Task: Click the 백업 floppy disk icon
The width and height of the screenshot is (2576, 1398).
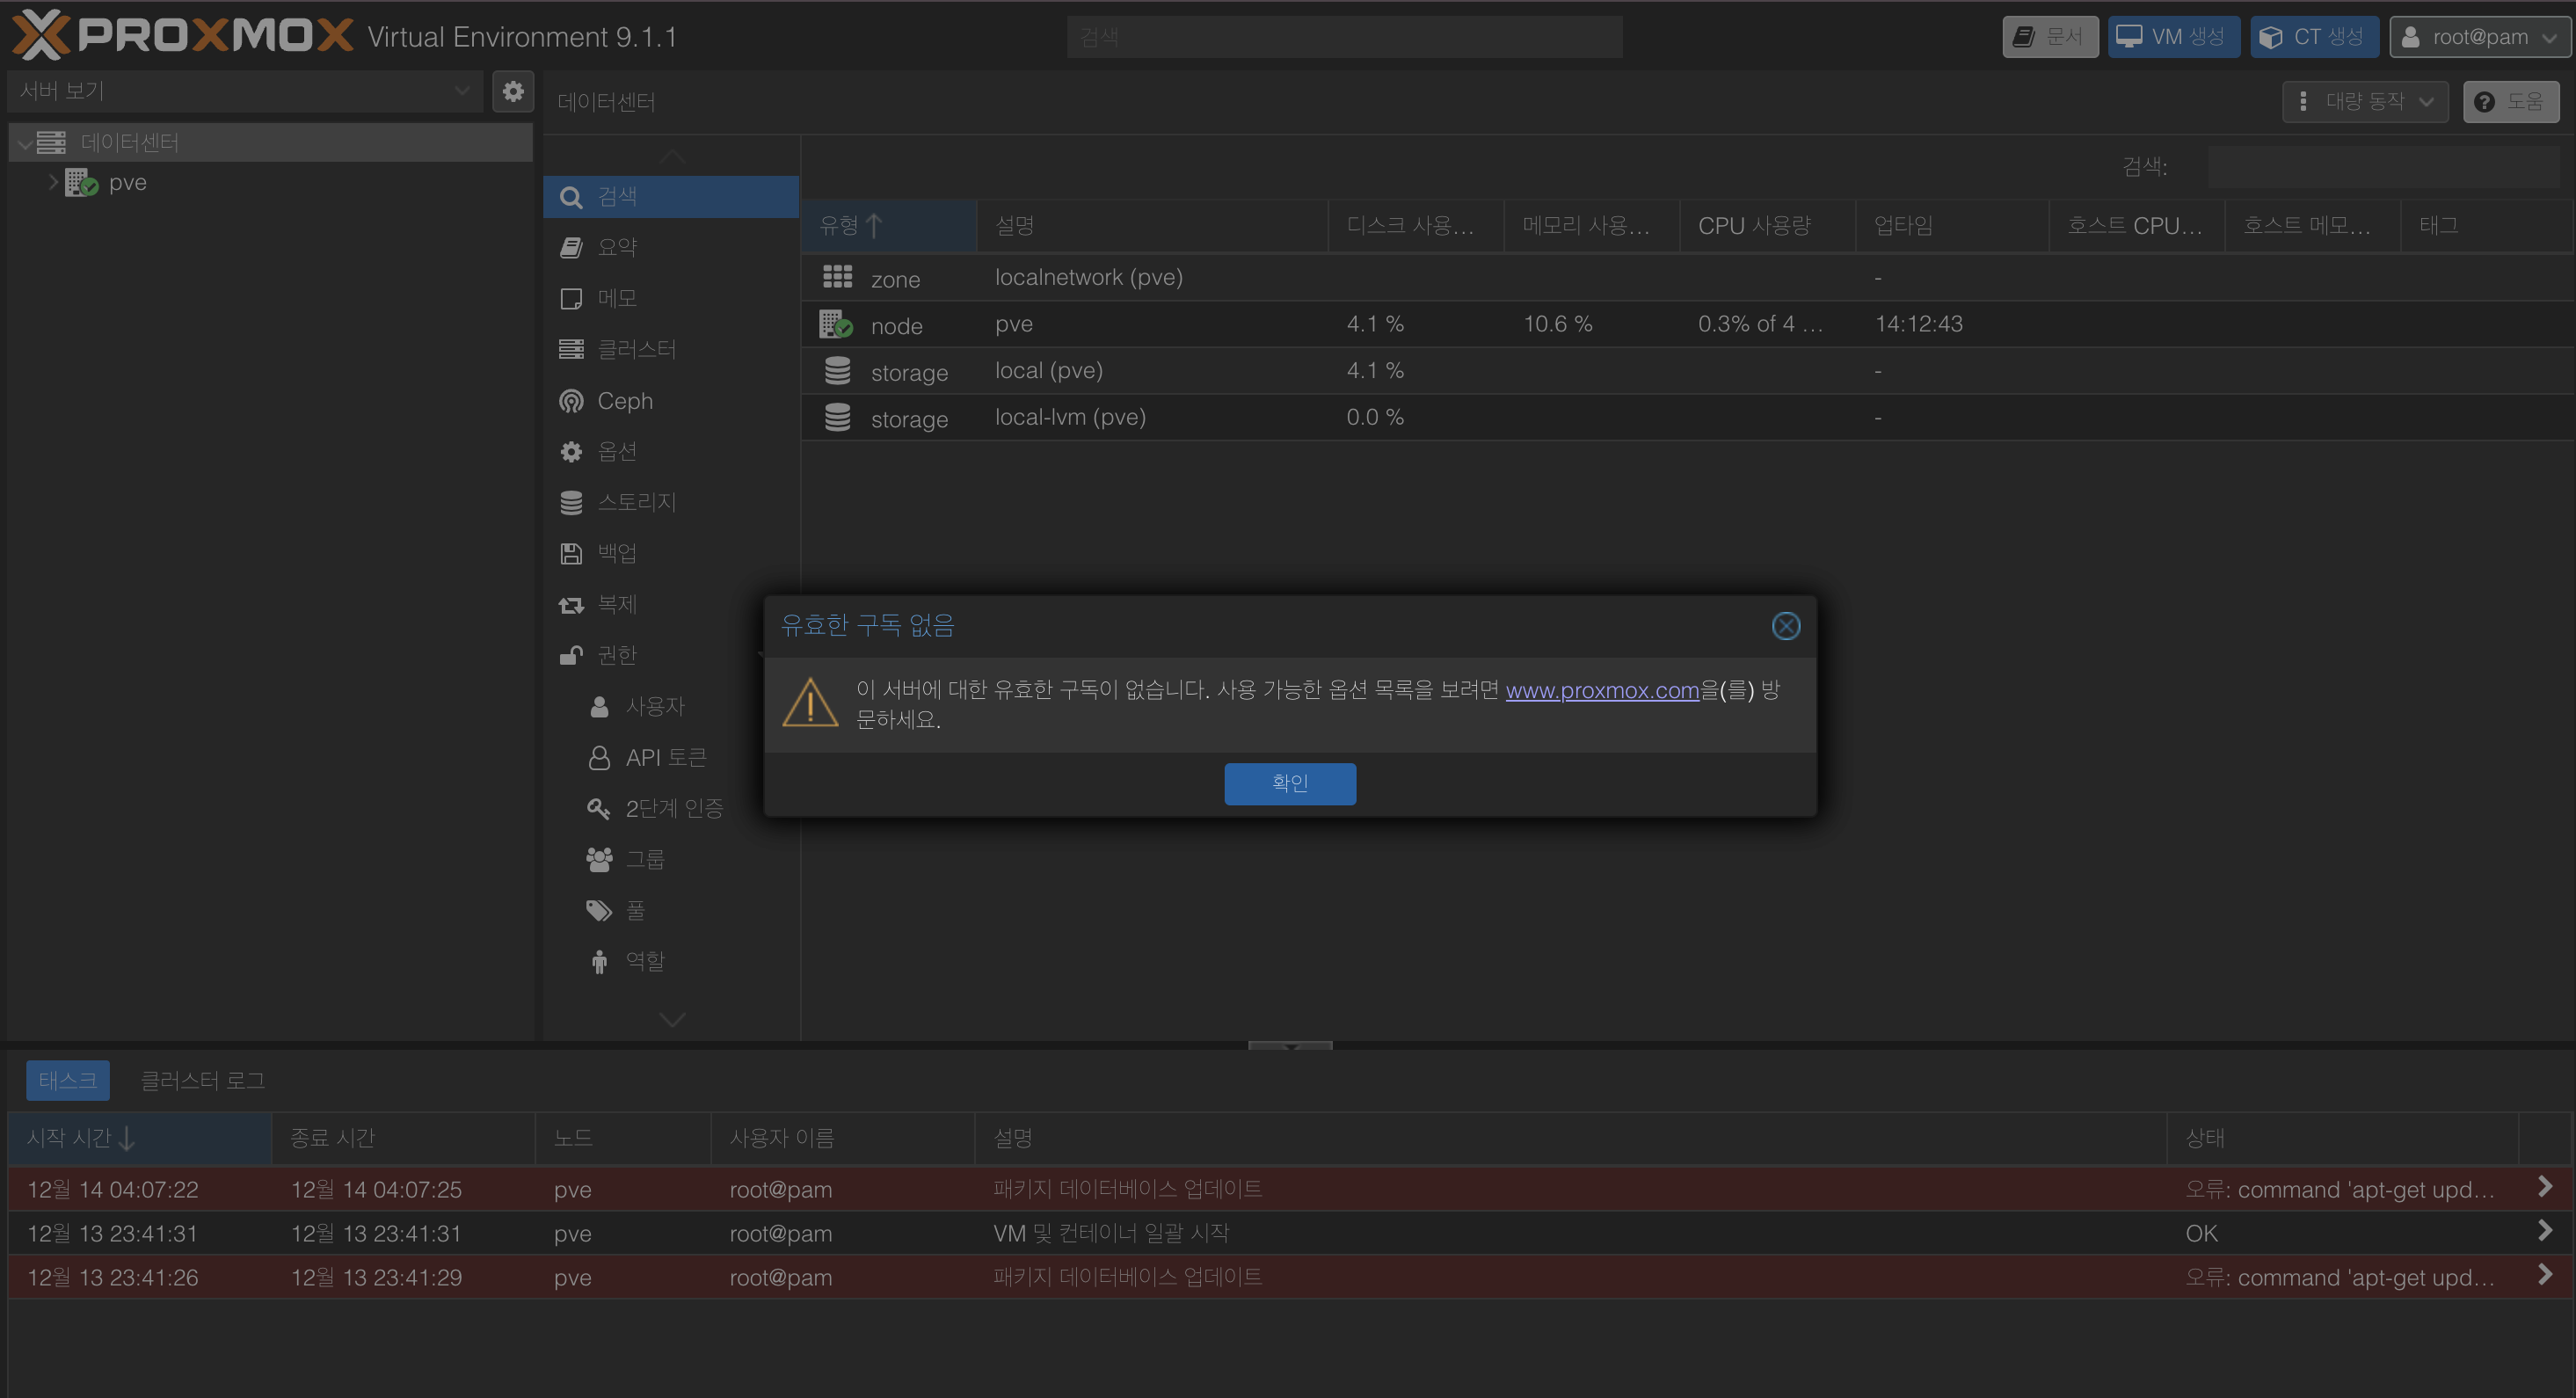Action: click(571, 553)
